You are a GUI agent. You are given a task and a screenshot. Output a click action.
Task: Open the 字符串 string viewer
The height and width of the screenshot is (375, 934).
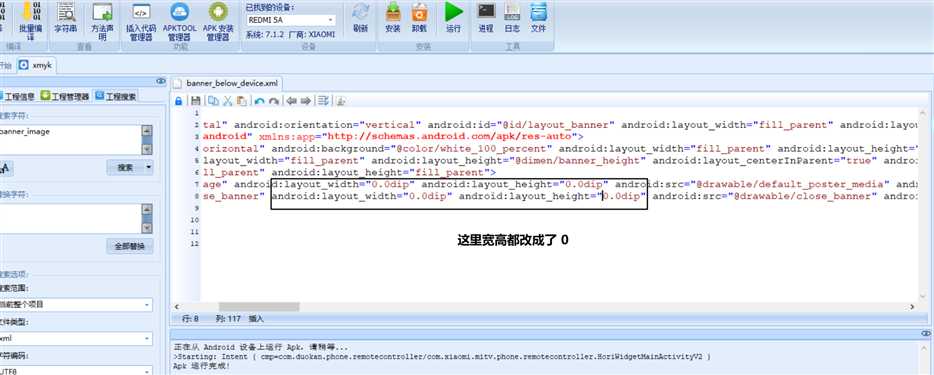tap(66, 18)
